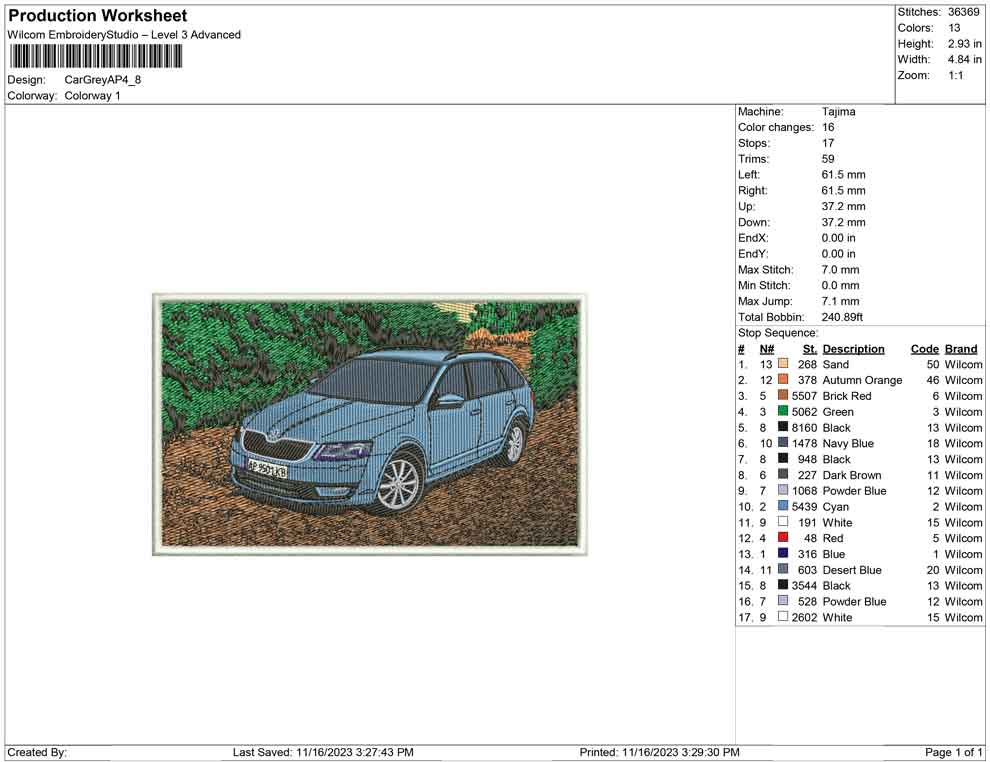This screenshot has width=990, height=762.
Task: Open the Description column header
Action: pos(855,348)
